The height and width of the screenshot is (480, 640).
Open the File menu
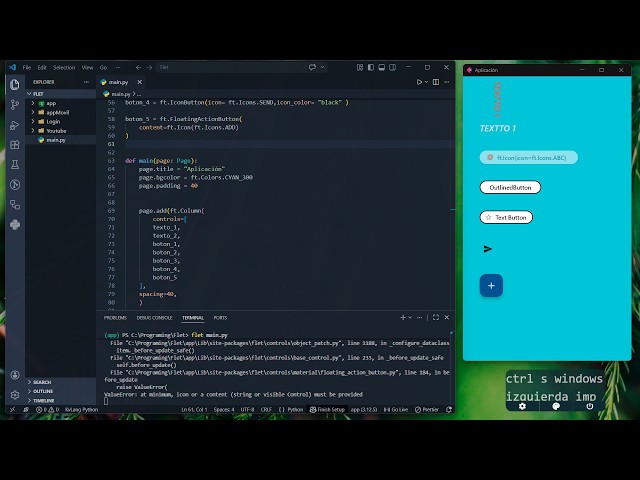pos(27,67)
